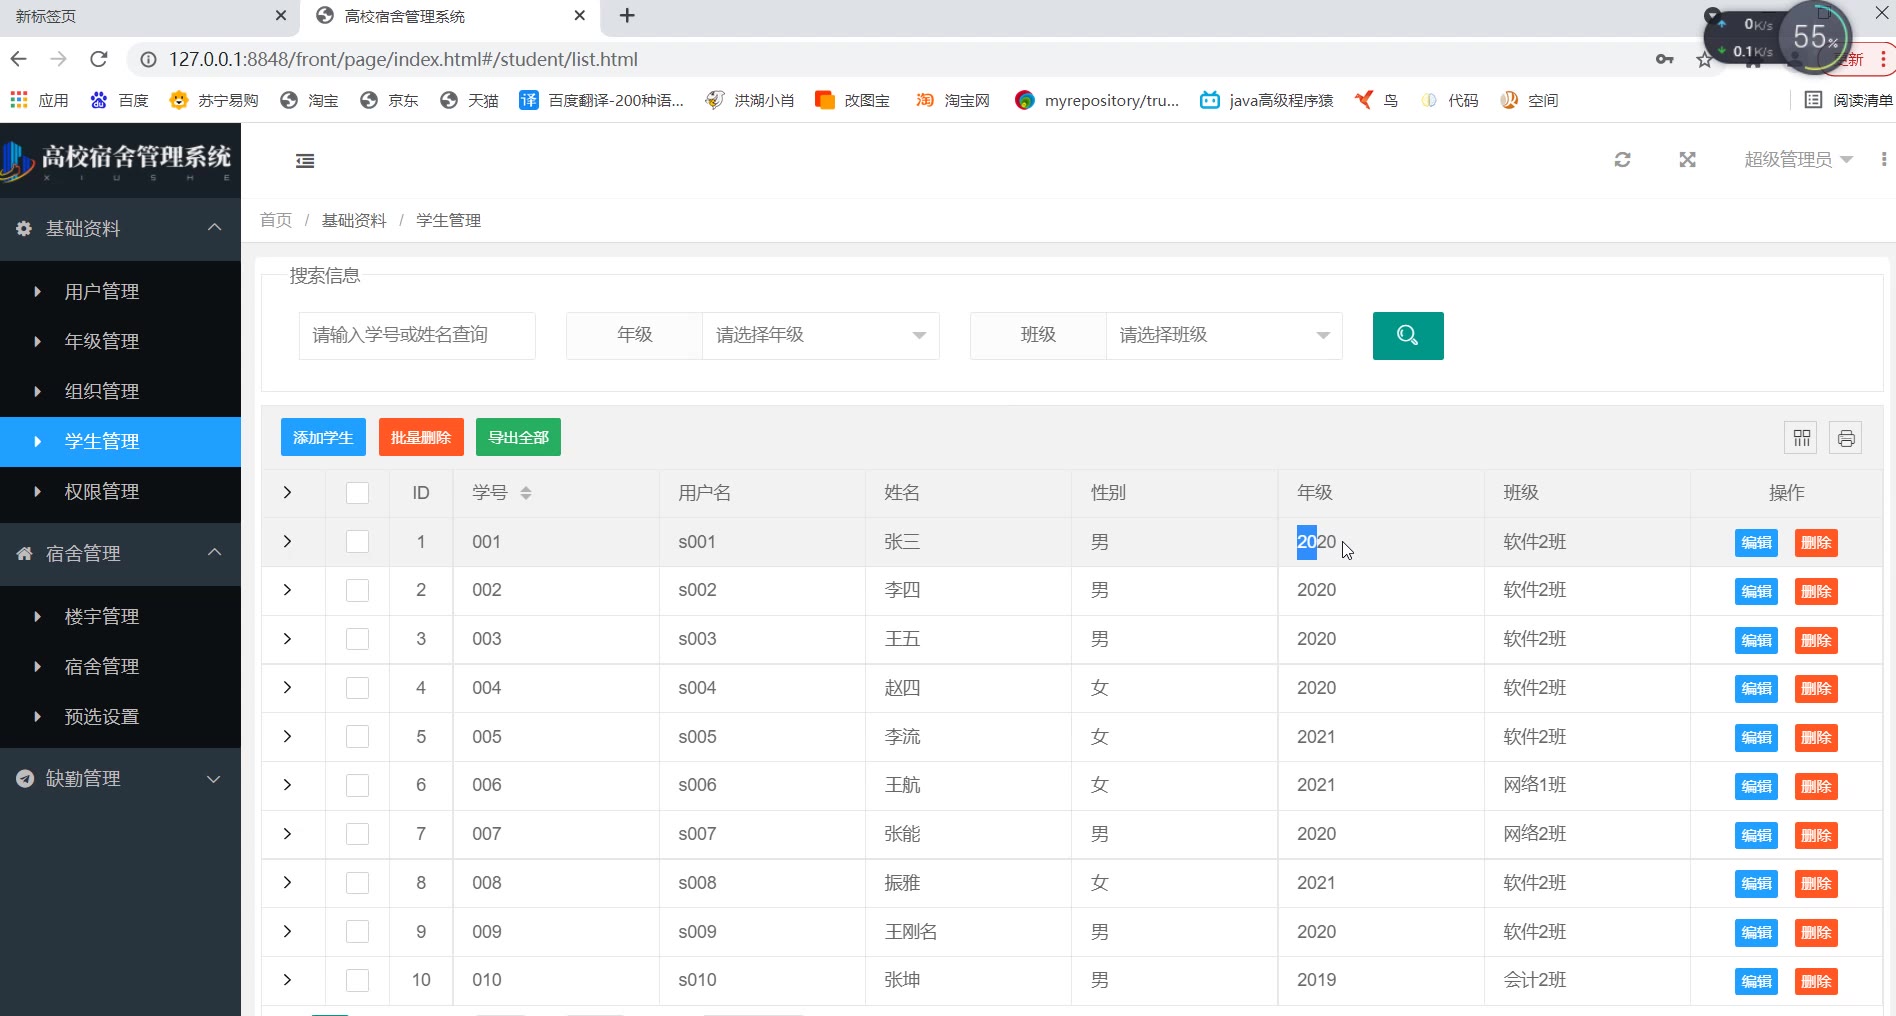Screen dimensions: 1896x1016
Task: Expand the row details for student 王五
Action: pos(287,639)
